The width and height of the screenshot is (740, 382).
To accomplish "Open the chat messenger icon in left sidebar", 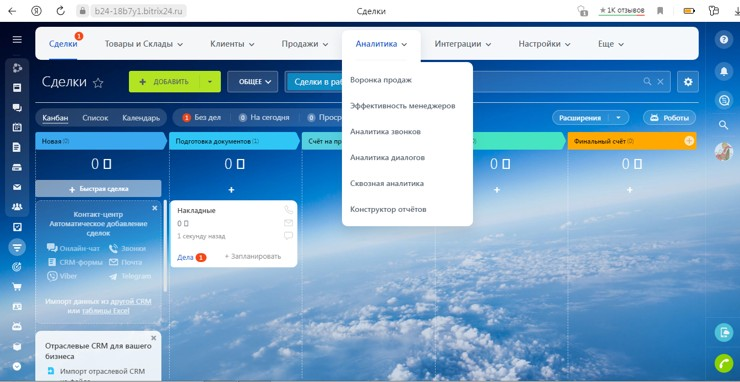I will pyautogui.click(x=17, y=108).
